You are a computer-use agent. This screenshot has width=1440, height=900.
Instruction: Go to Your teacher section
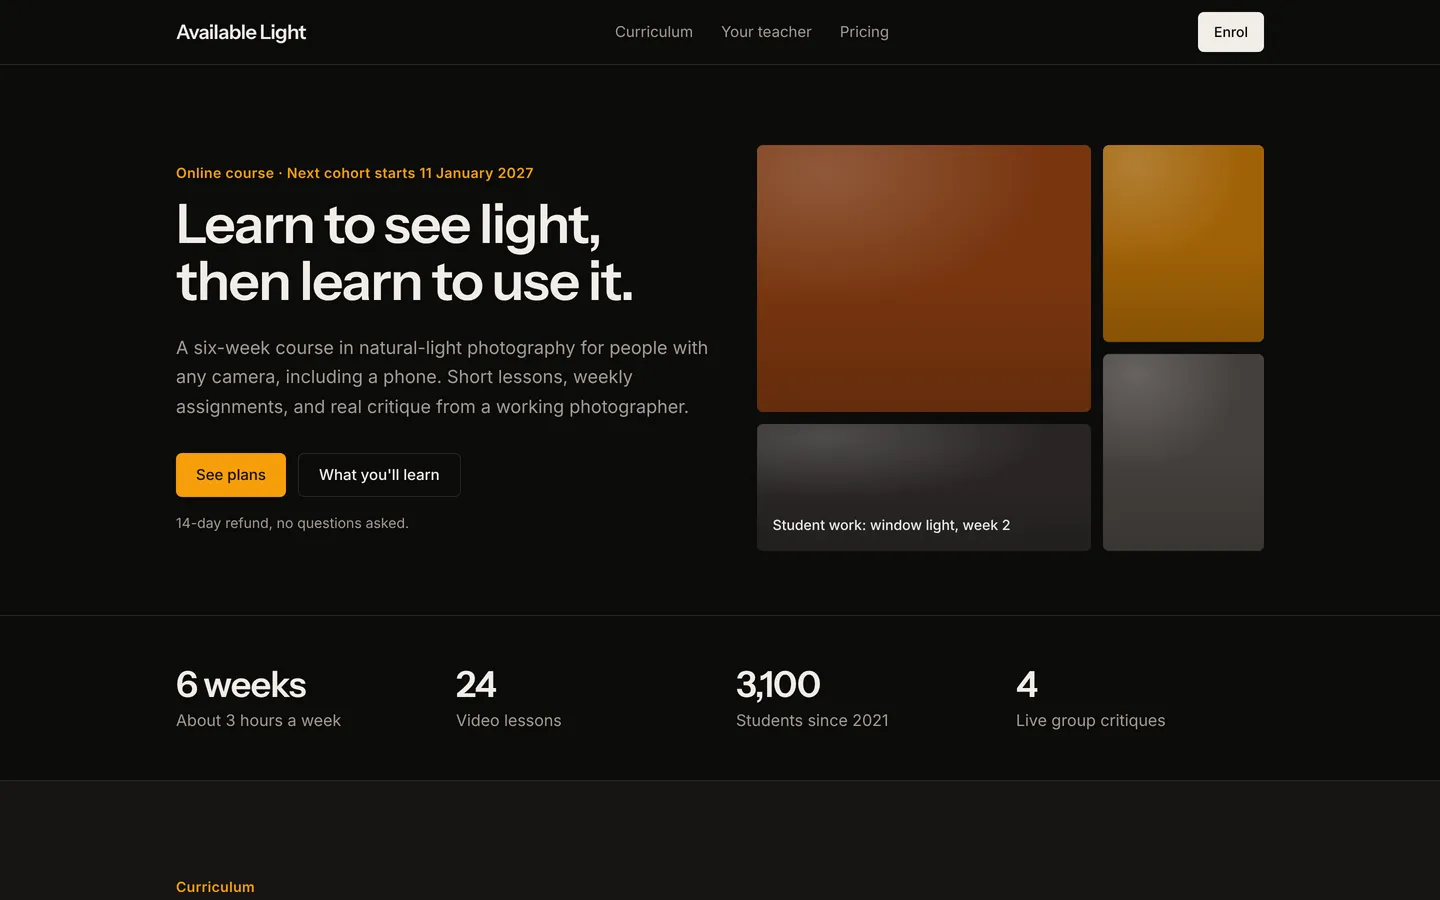[766, 32]
